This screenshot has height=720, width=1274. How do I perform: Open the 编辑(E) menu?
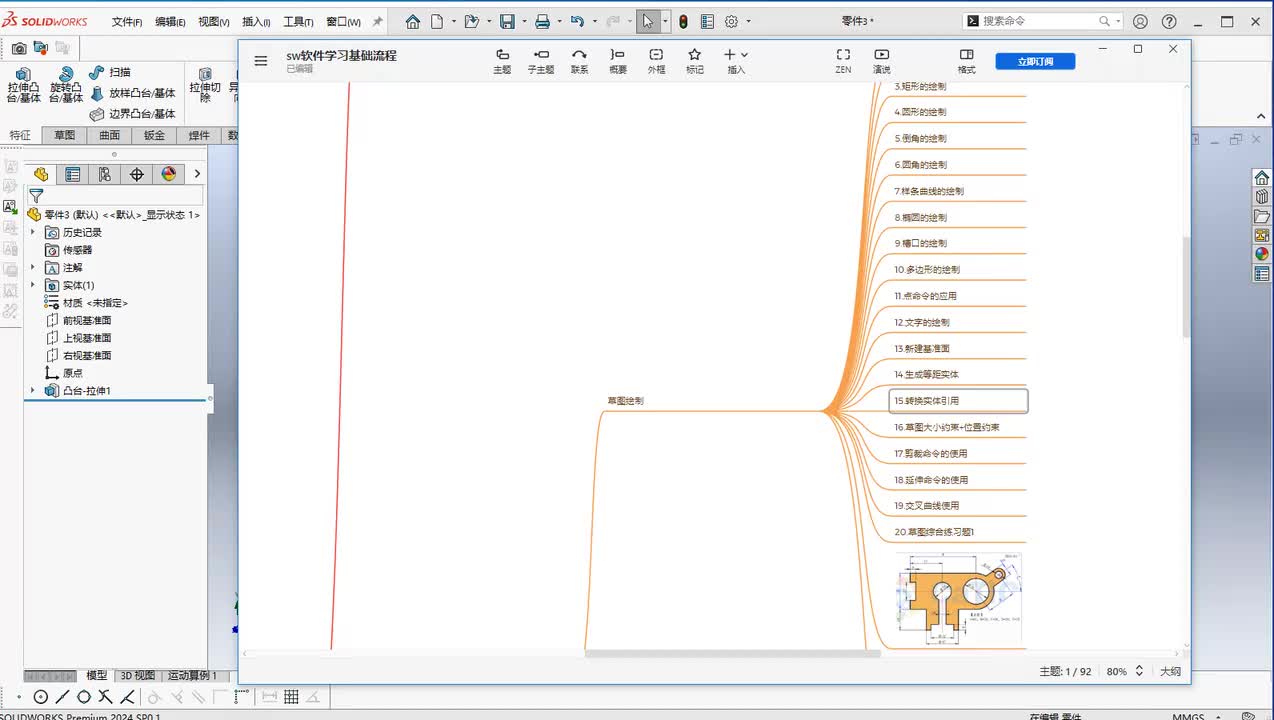[x=170, y=21]
